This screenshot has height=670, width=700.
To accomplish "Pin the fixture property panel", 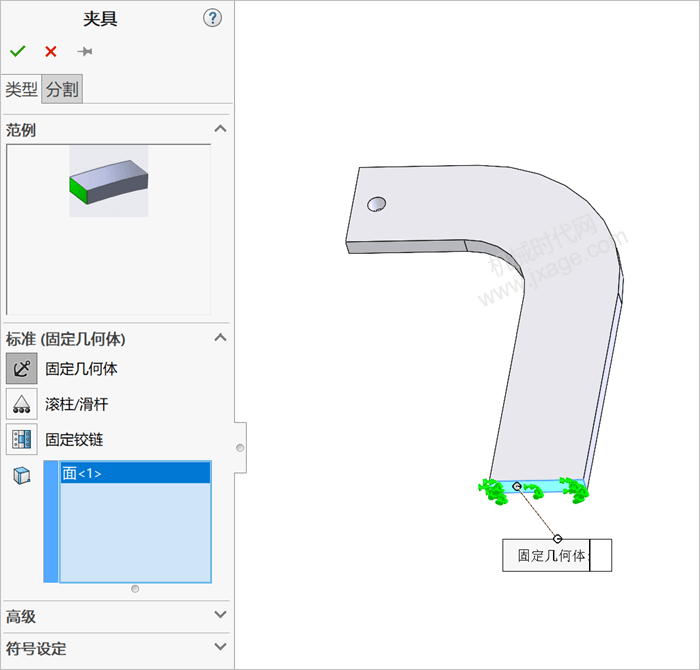I will 84,51.
